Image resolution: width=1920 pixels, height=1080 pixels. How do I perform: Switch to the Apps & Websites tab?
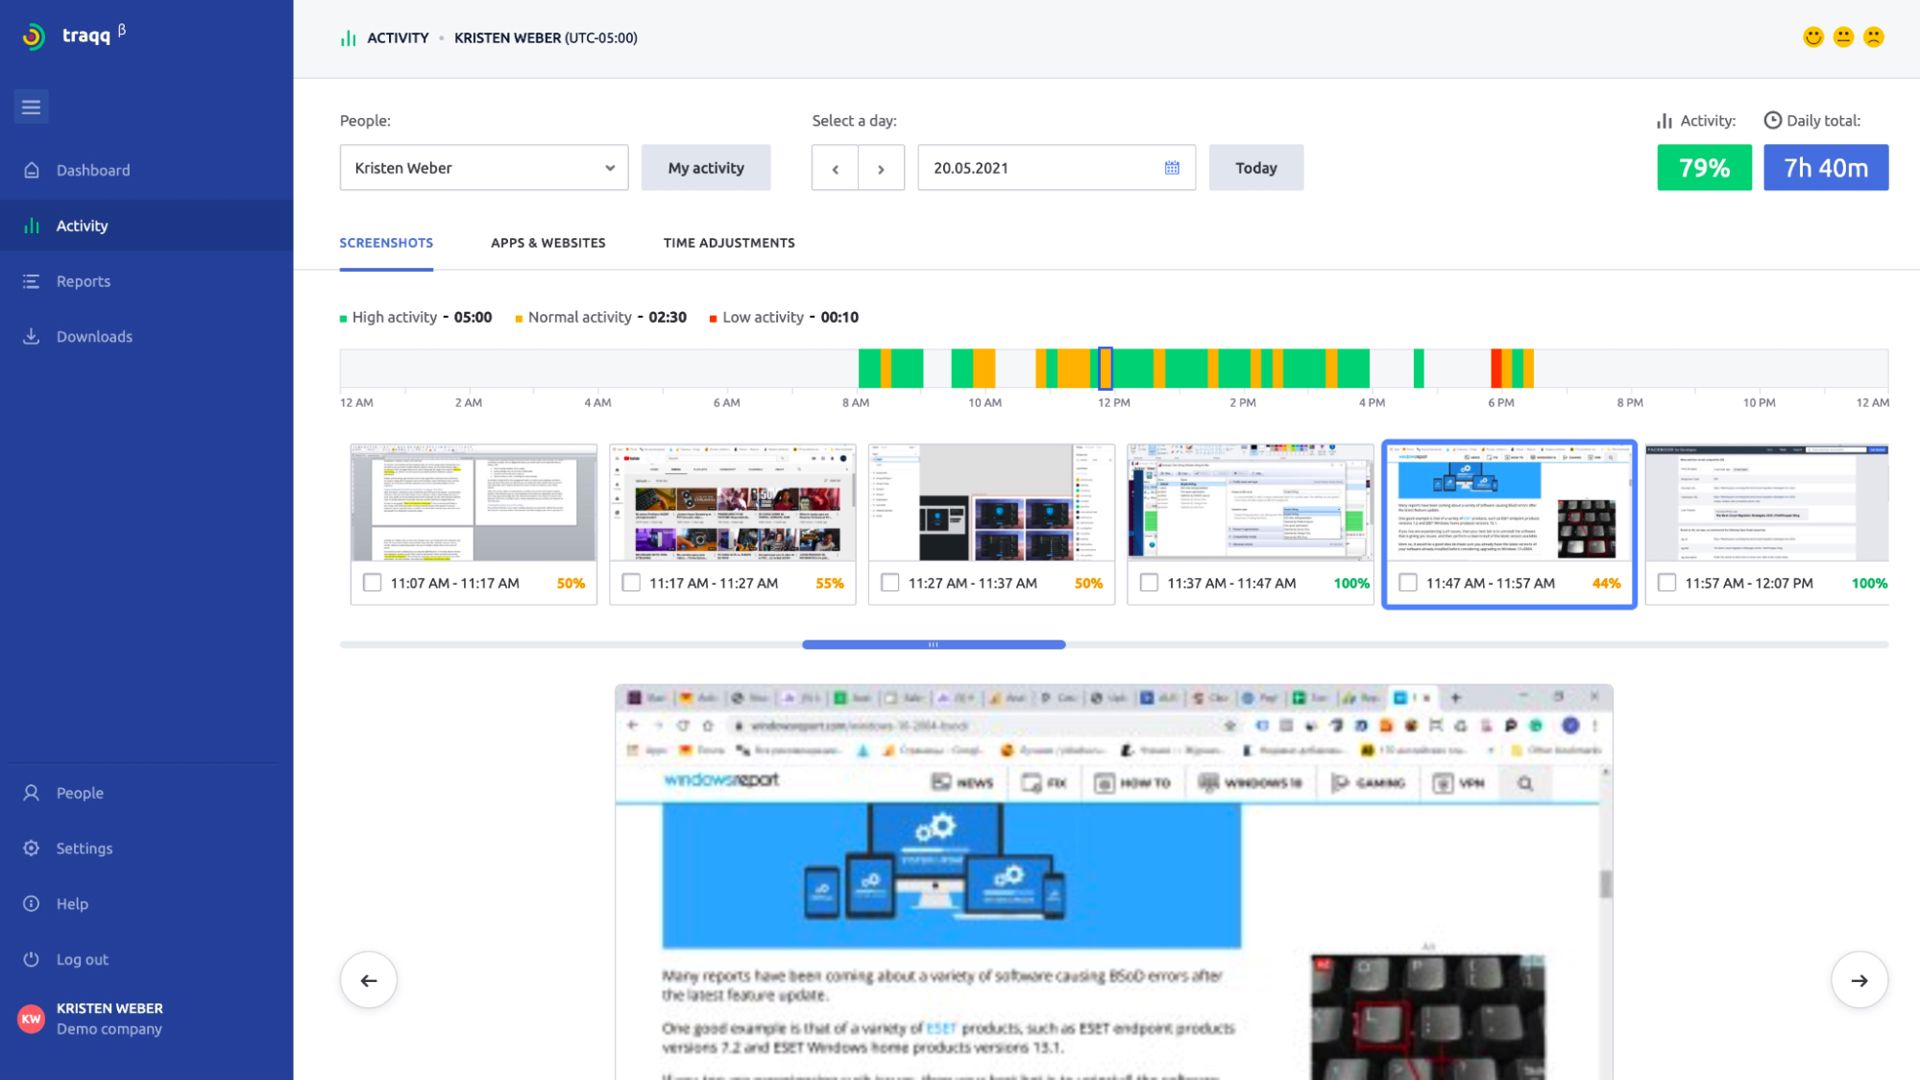coord(548,242)
